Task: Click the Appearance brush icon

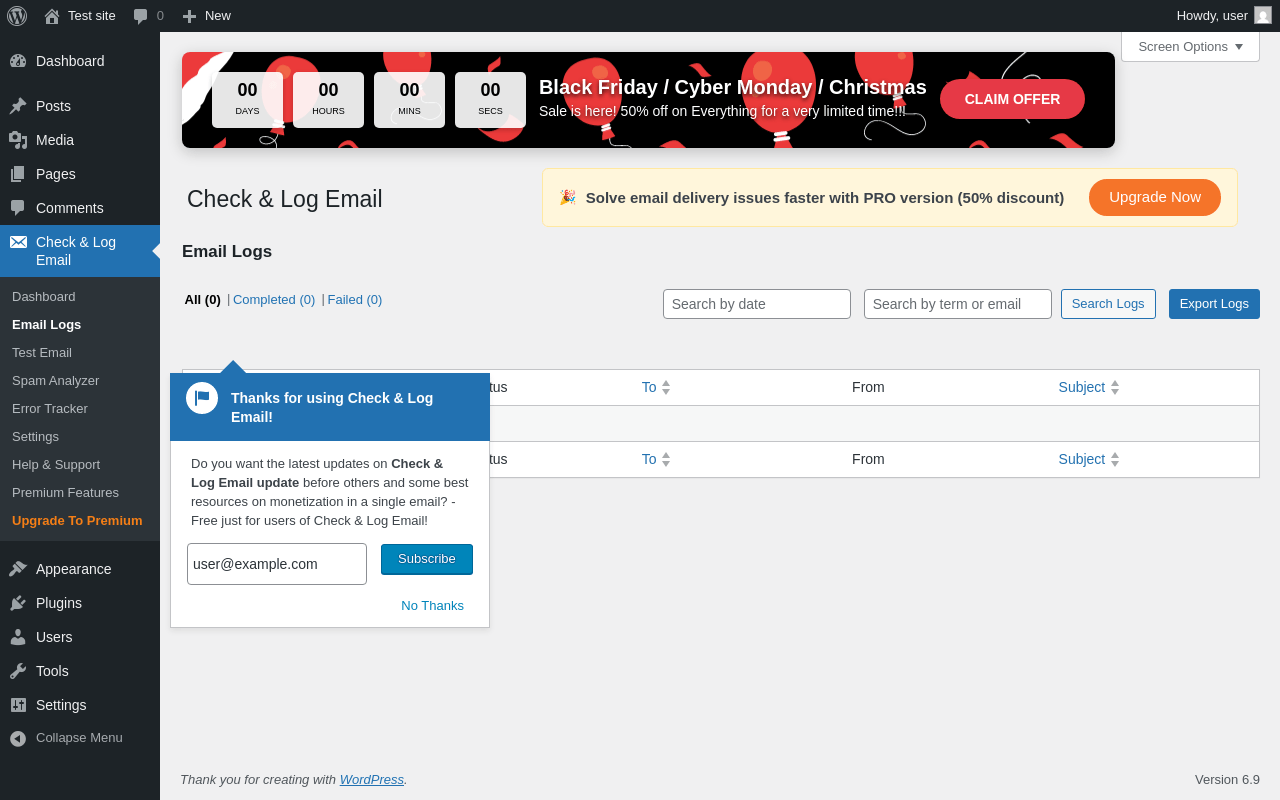Action: (x=18, y=569)
